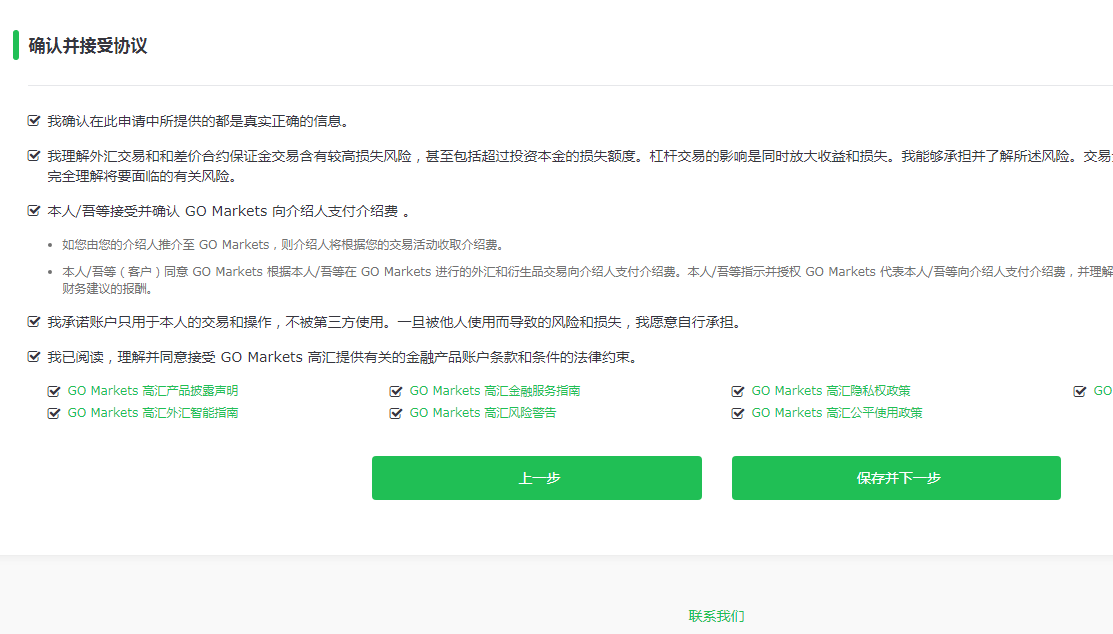Viewport: 1113px width, 634px height.
Task: Uncheck the 高汇风险警告 checkbox
Action: pos(396,413)
